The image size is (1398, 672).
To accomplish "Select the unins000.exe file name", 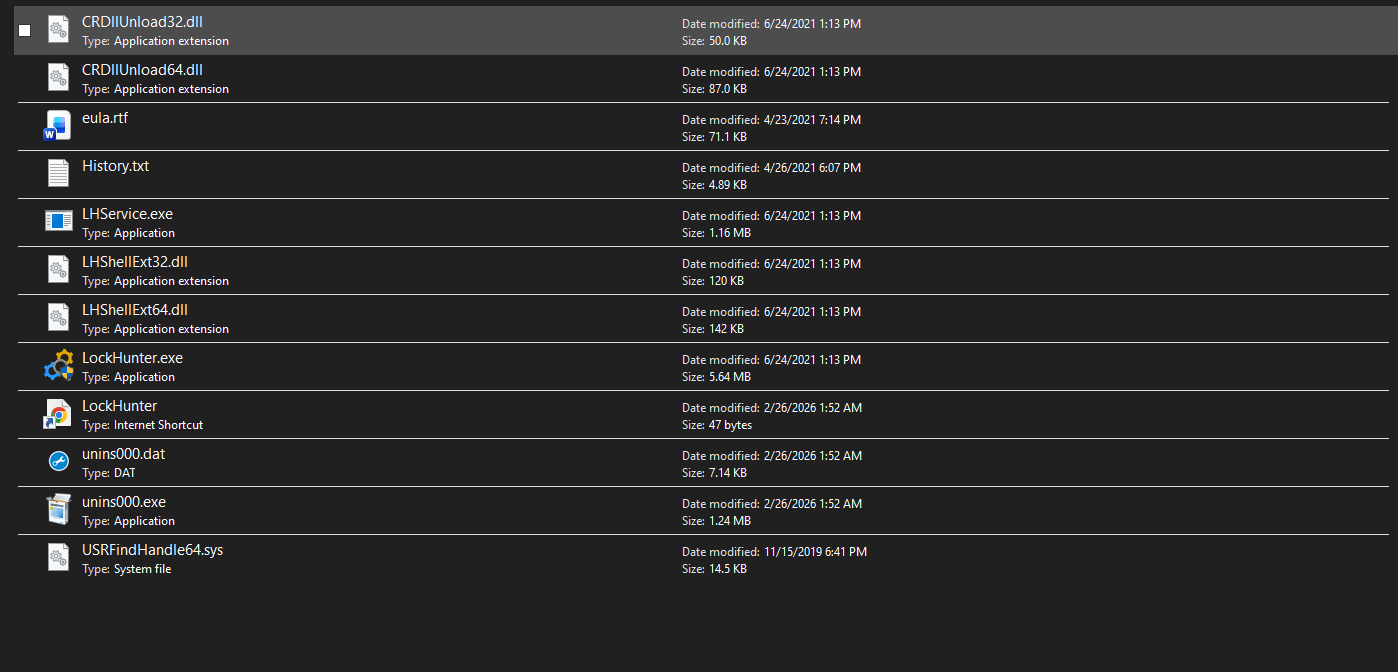I will click(x=124, y=502).
